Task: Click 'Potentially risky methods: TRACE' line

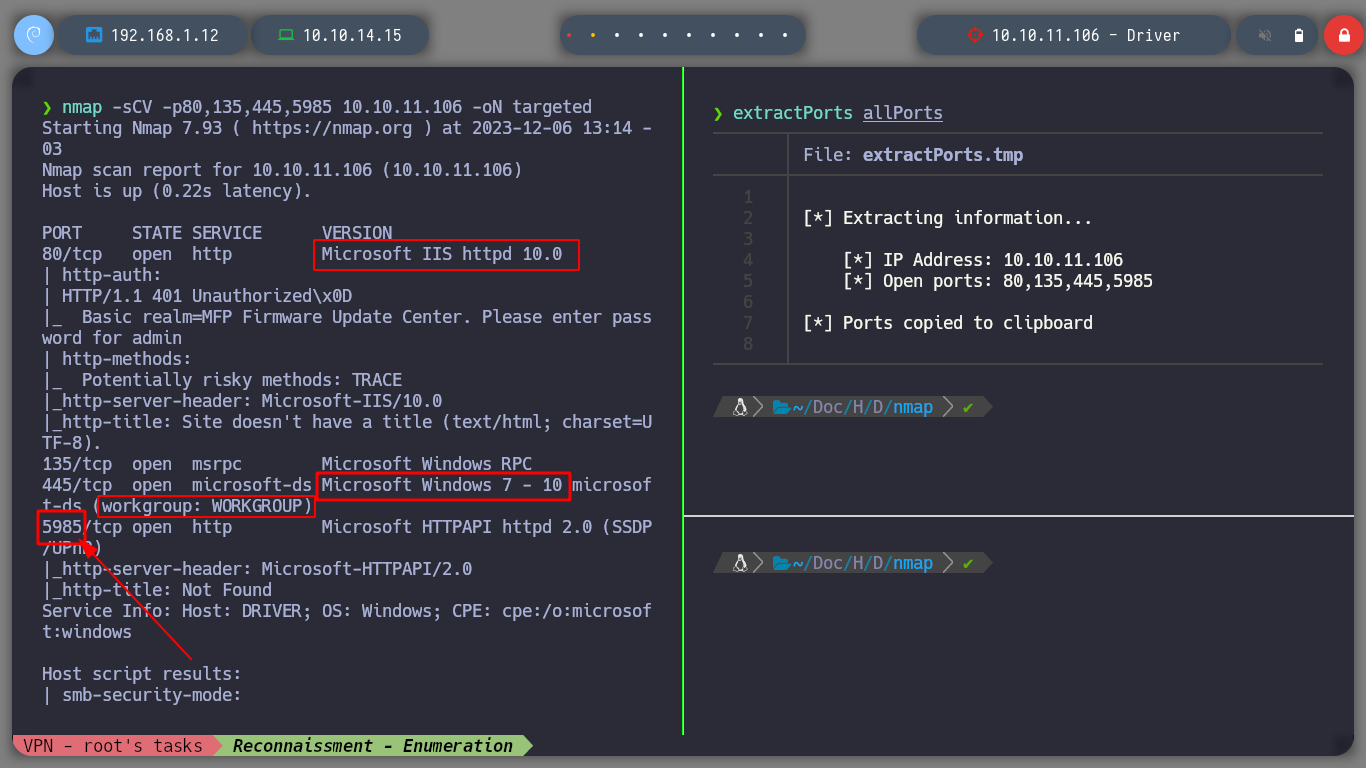Action: [222, 380]
